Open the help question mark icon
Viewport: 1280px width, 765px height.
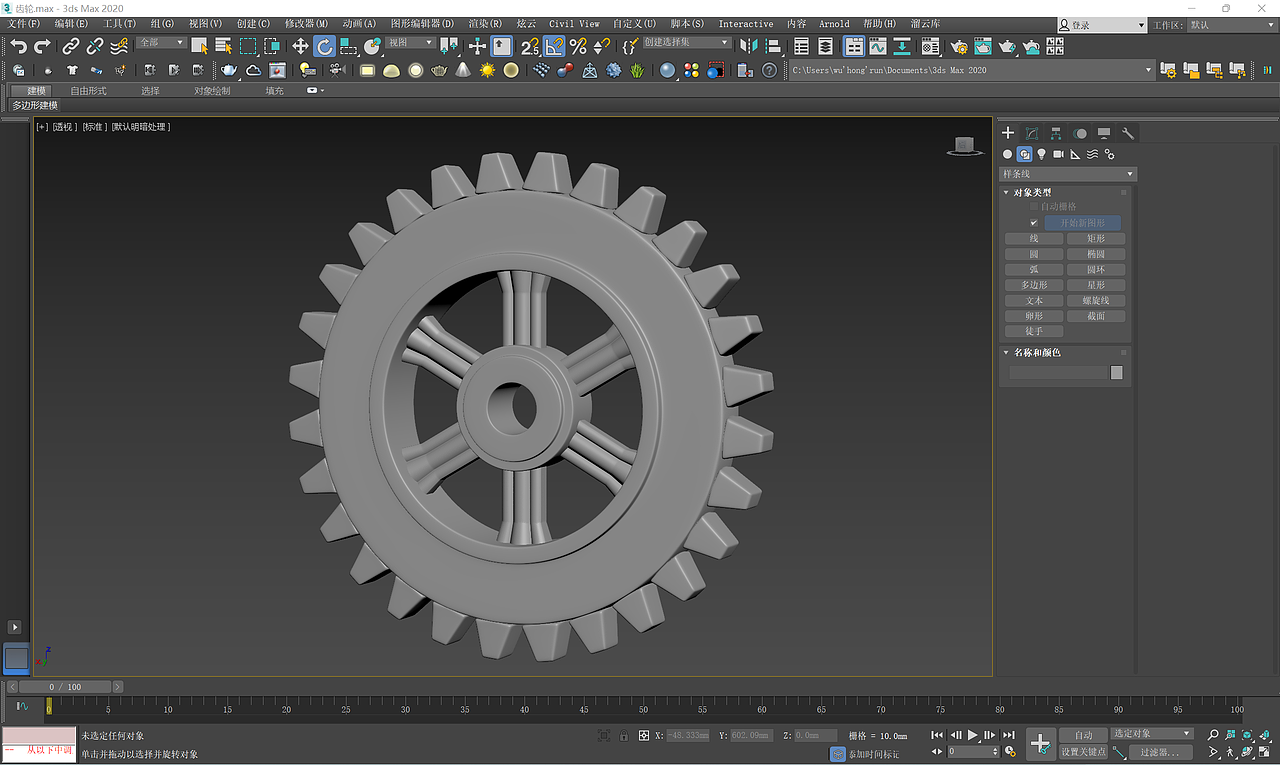pyautogui.click(x=769, y=70)
